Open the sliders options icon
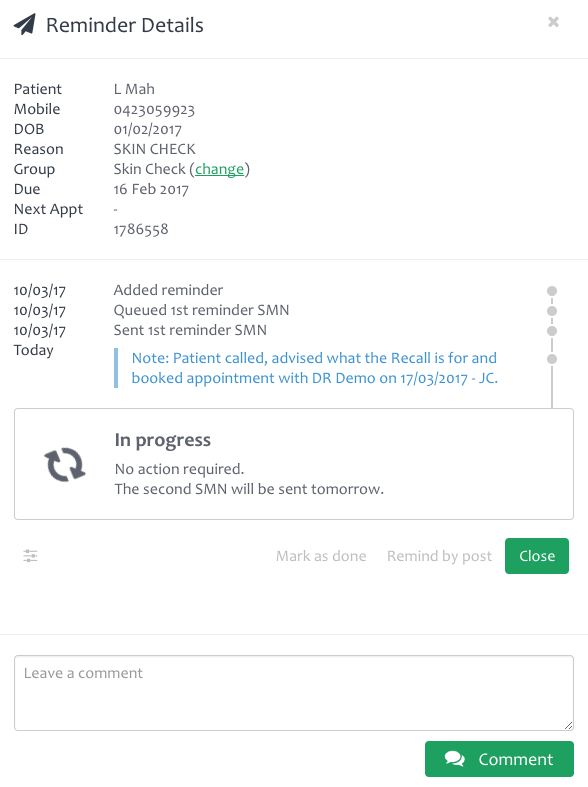 pos(30,556)
